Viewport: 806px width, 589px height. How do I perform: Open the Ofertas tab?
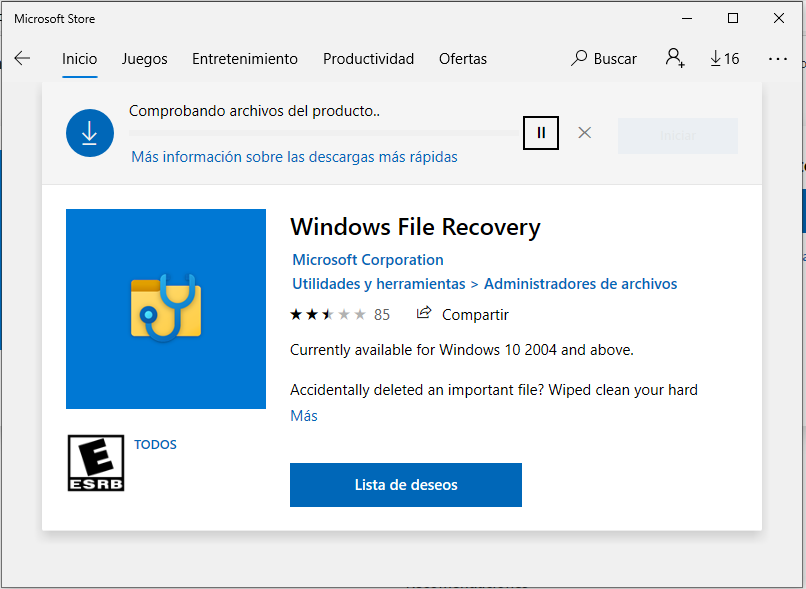463,59
